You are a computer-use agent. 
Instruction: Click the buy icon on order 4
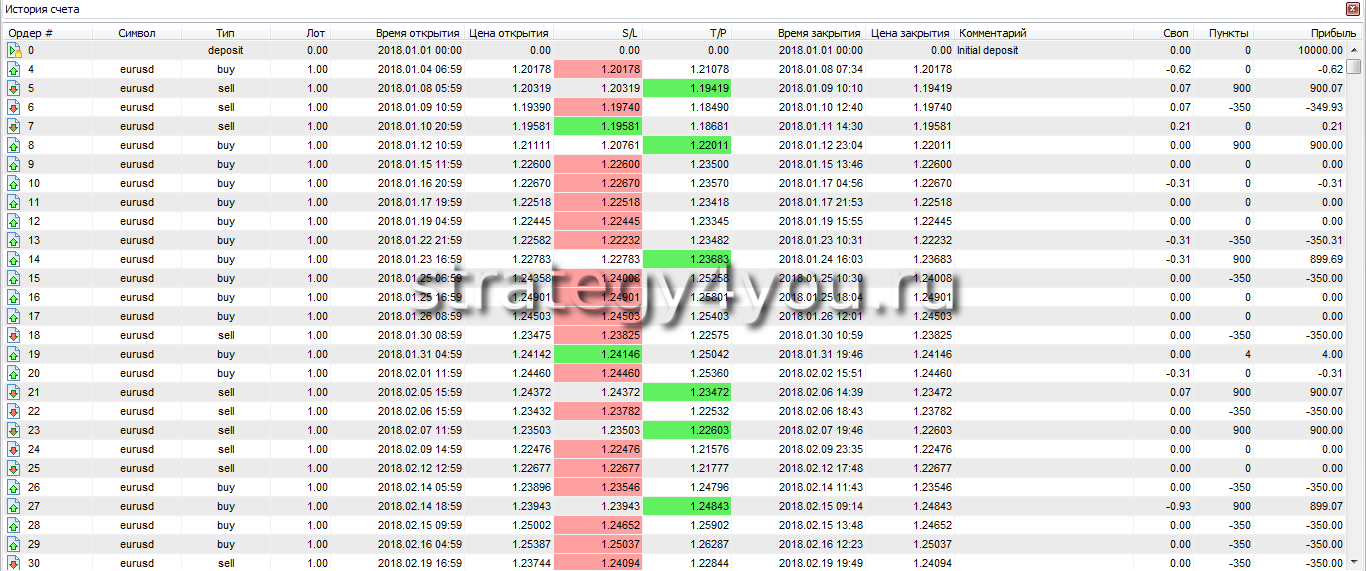tap(14, 70)
